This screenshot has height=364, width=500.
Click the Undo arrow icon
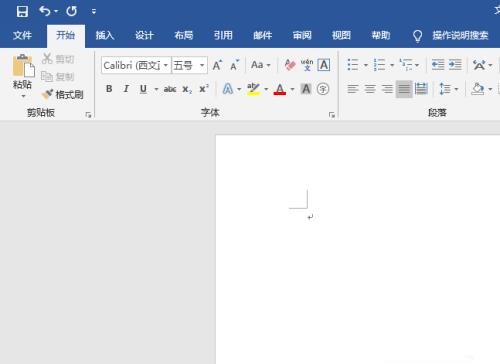click(45, 11)
